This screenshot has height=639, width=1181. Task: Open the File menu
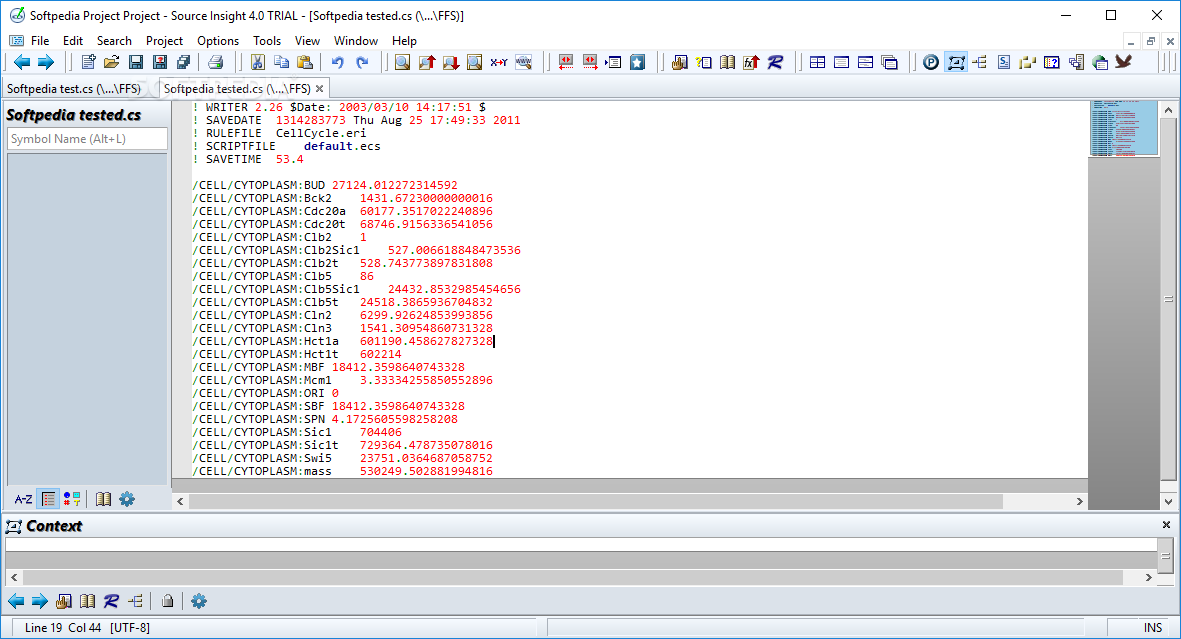point(40,41)
